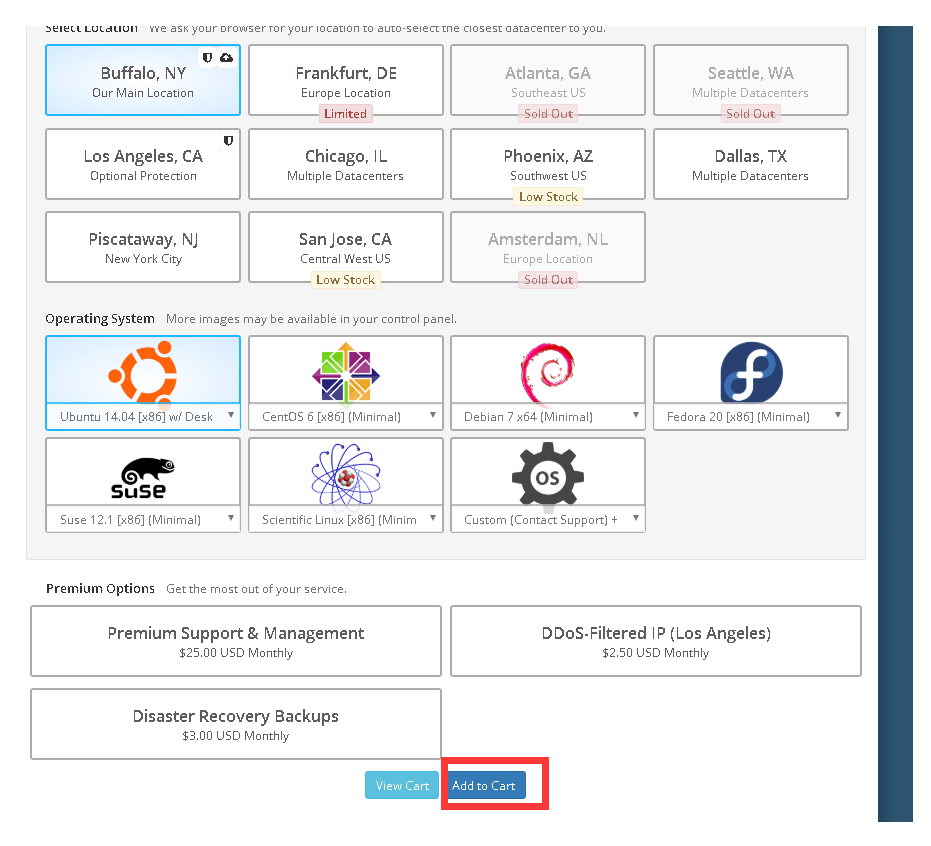Select Piscataway, NJ location

coord(143,247)
